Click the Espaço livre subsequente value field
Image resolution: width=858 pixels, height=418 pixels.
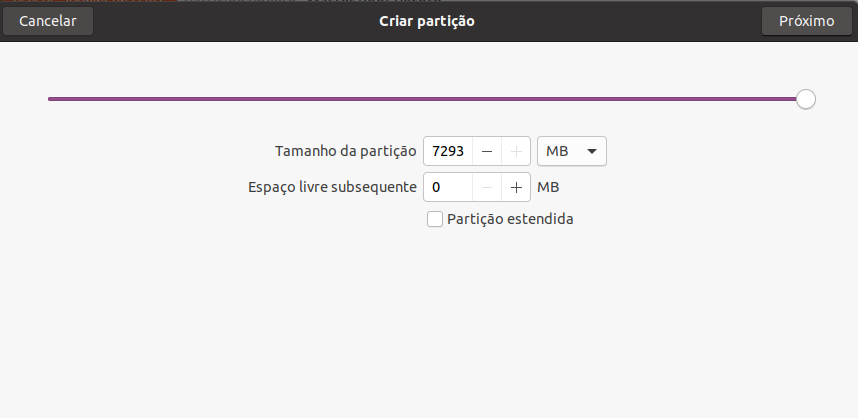pyautogui.click(x=448, y=187)
